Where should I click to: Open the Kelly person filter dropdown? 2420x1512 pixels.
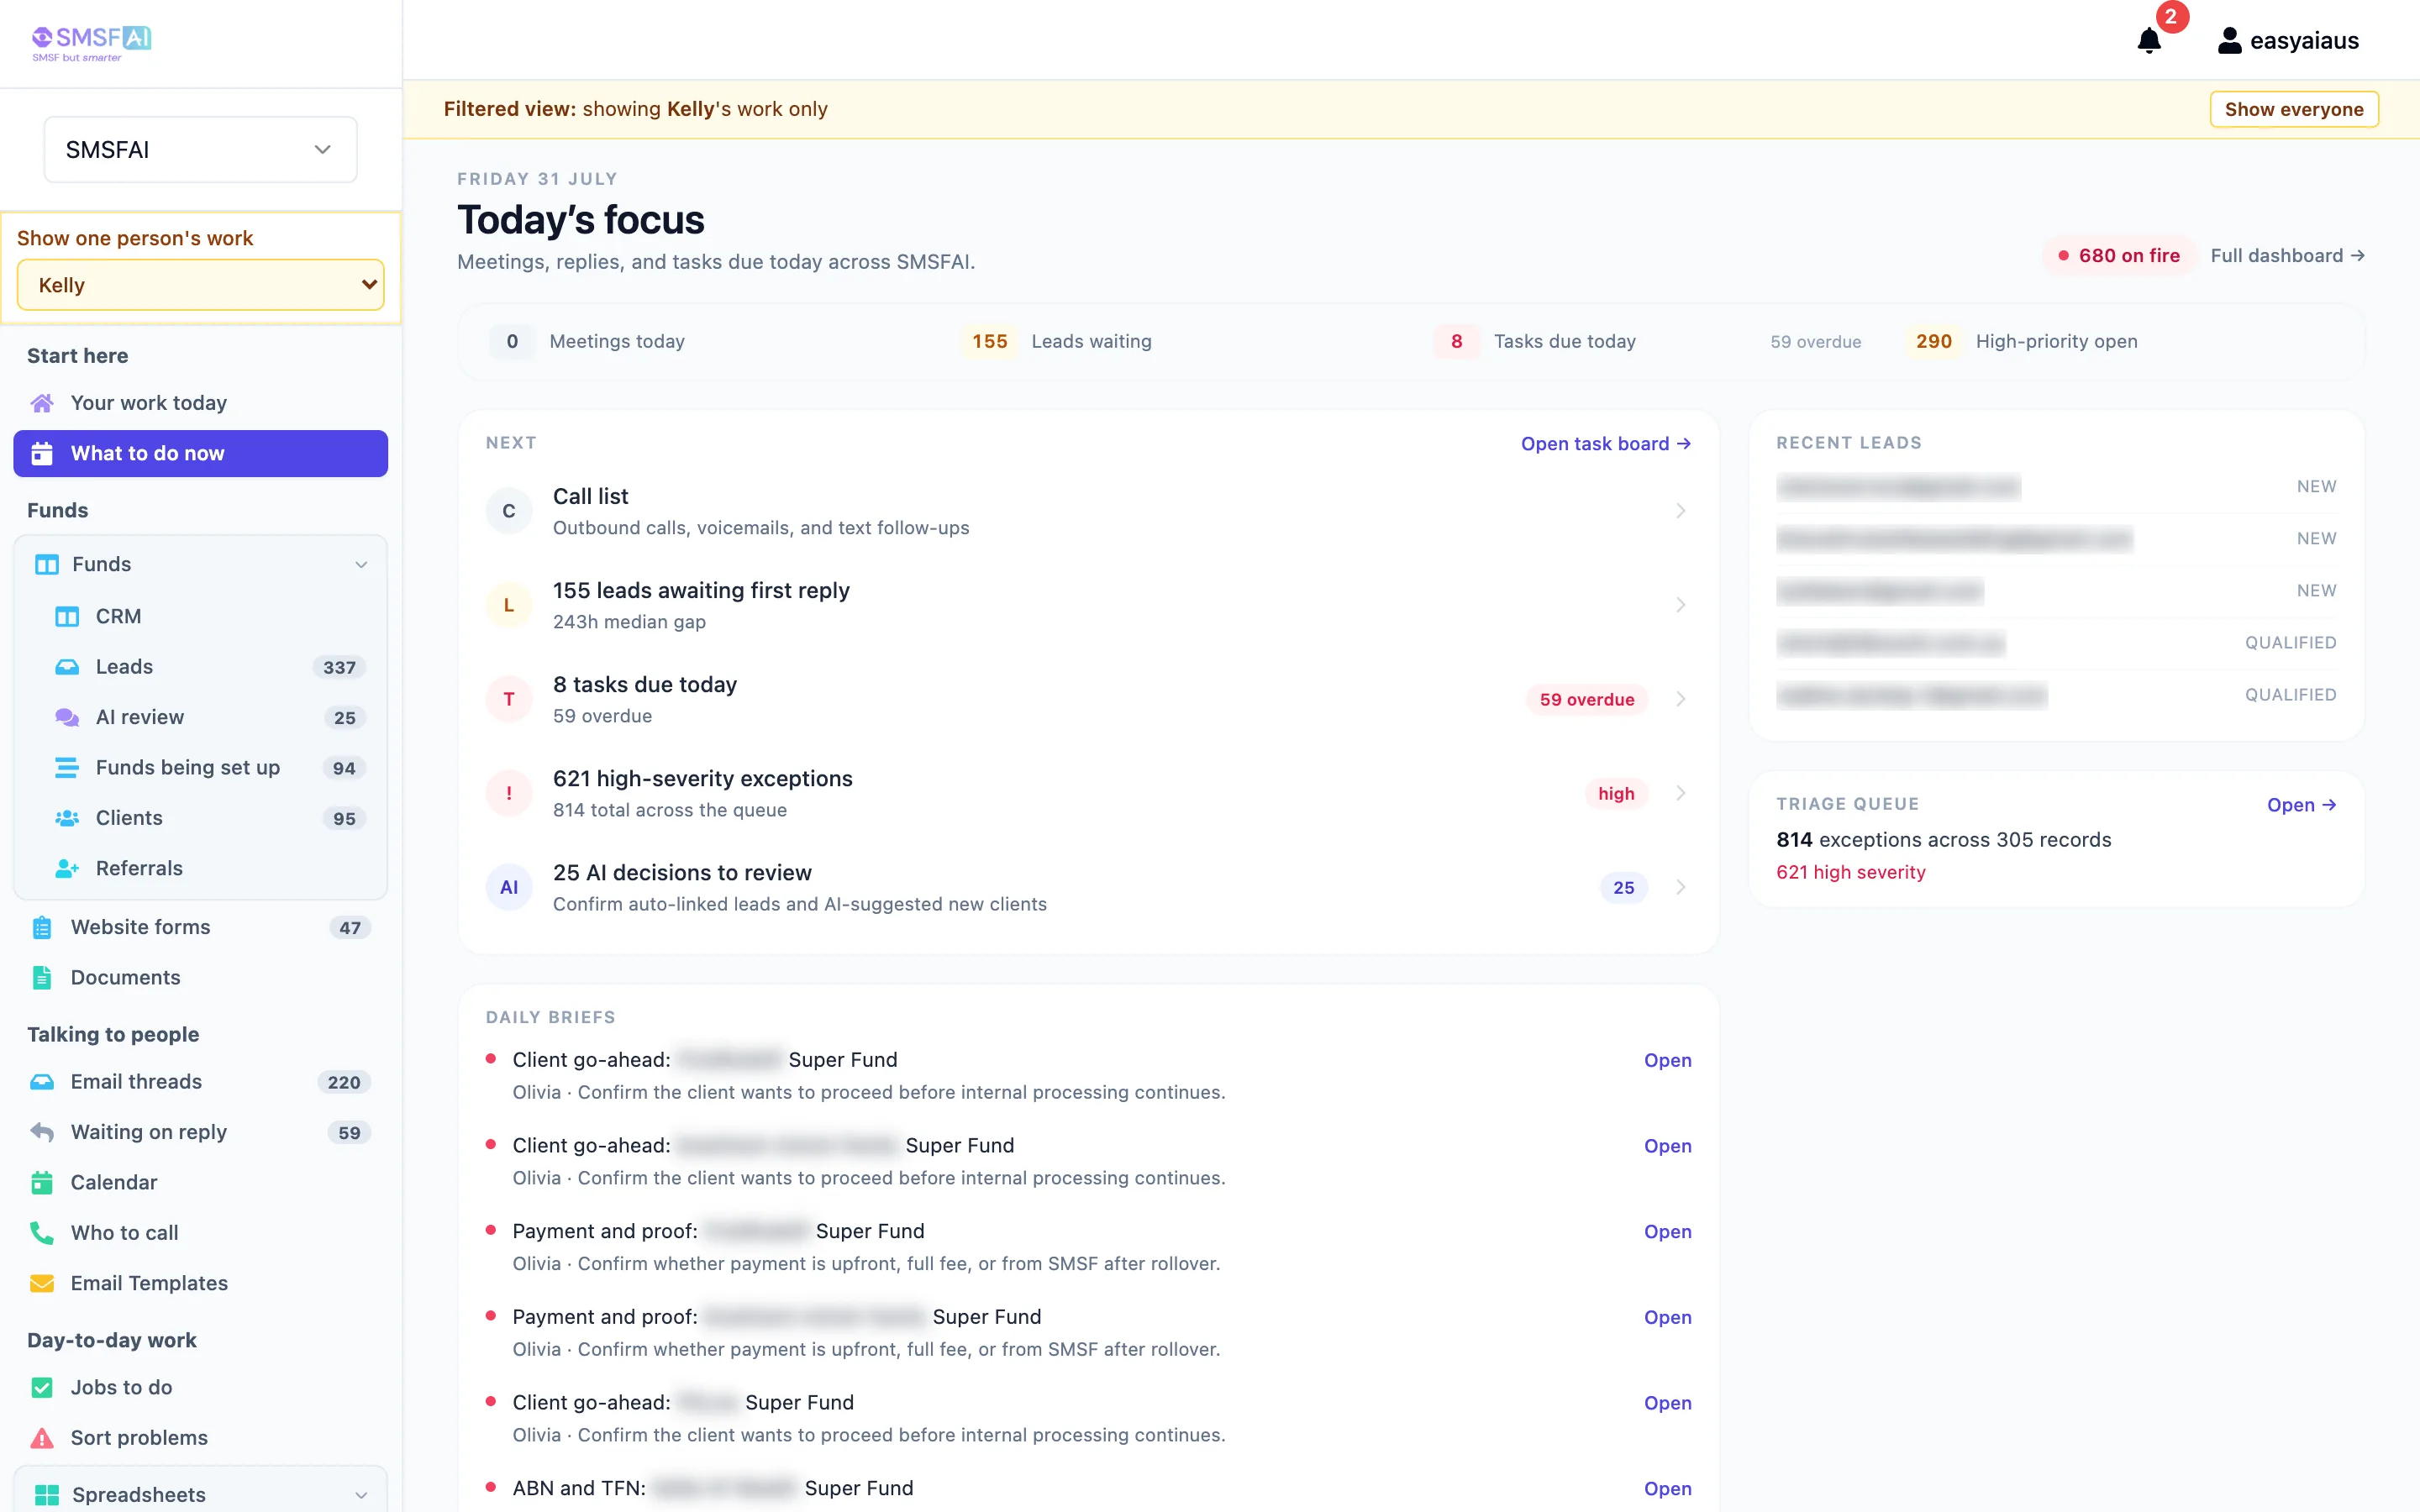click(200, 285)
